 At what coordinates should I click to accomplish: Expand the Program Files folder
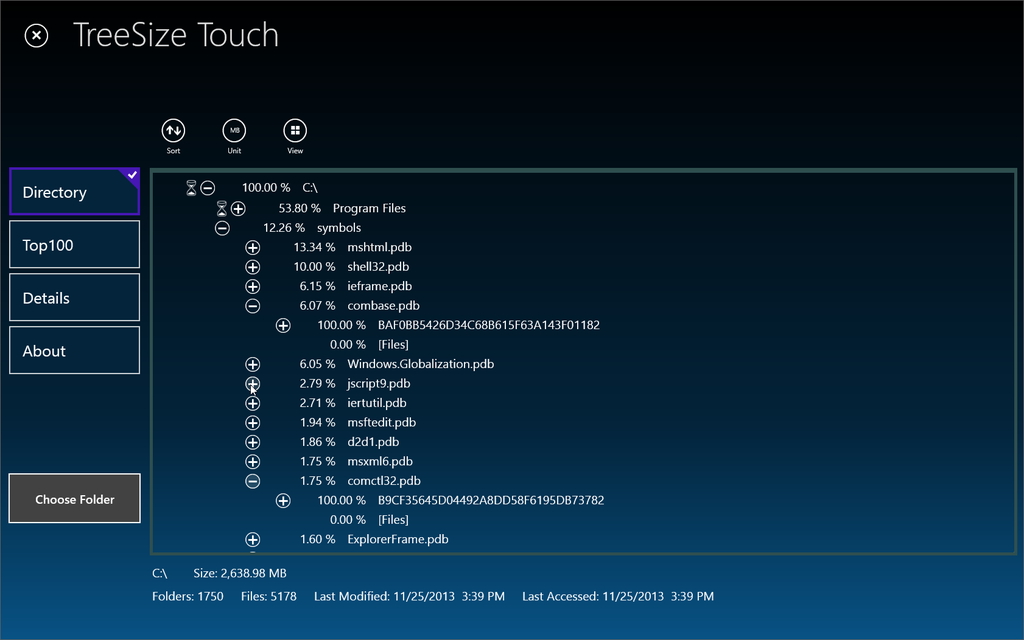tap(236, 208)
